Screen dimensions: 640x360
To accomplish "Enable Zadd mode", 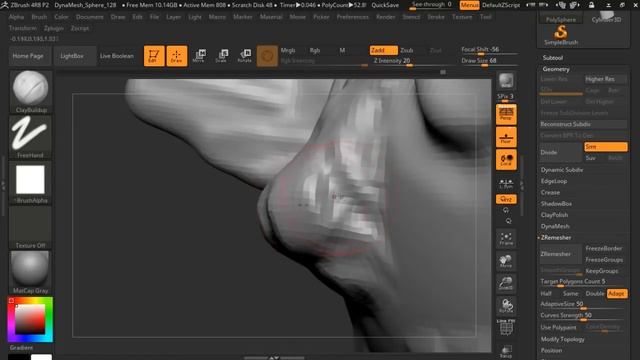I will pos(383,50).
